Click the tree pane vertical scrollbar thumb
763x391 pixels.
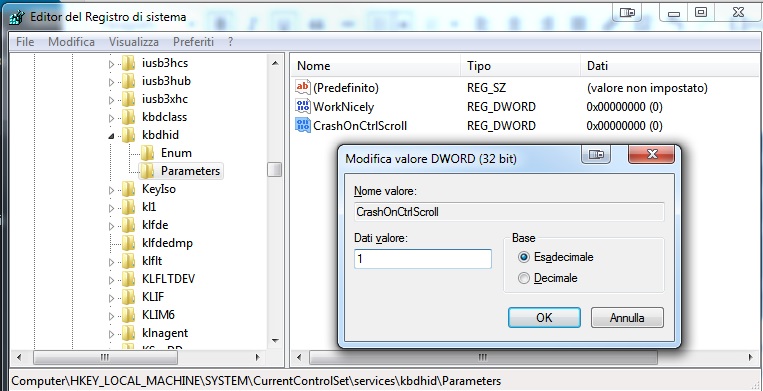coord(274,170)
